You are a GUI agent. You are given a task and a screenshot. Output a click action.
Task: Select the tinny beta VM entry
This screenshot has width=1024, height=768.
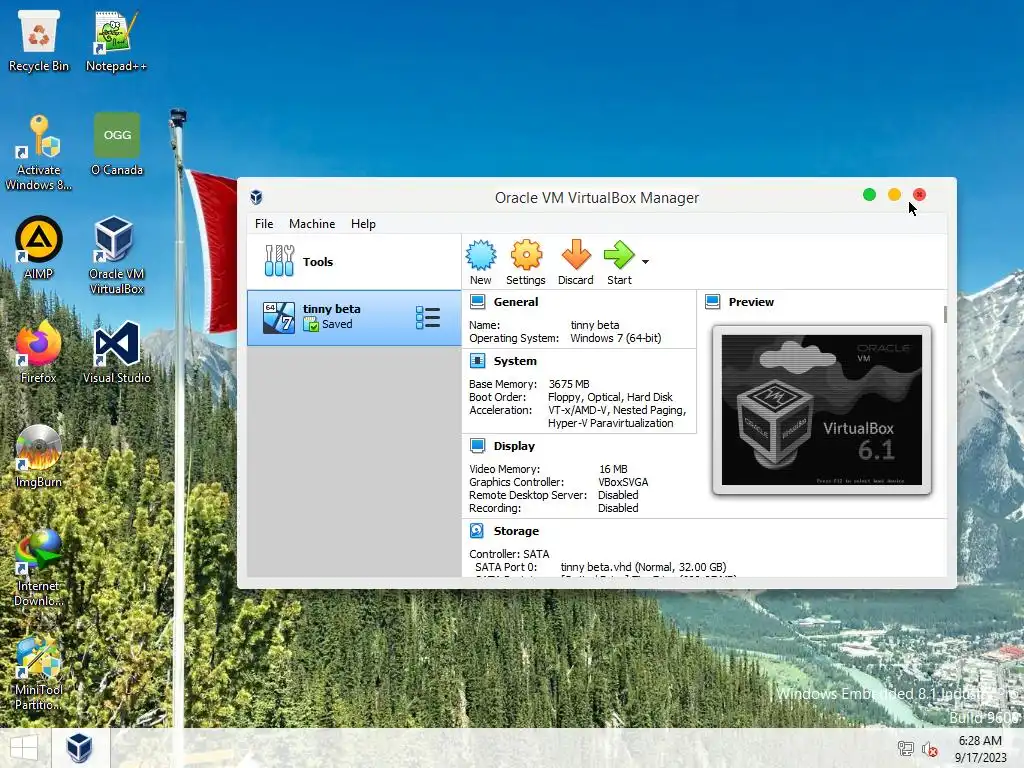click(354, 317)
